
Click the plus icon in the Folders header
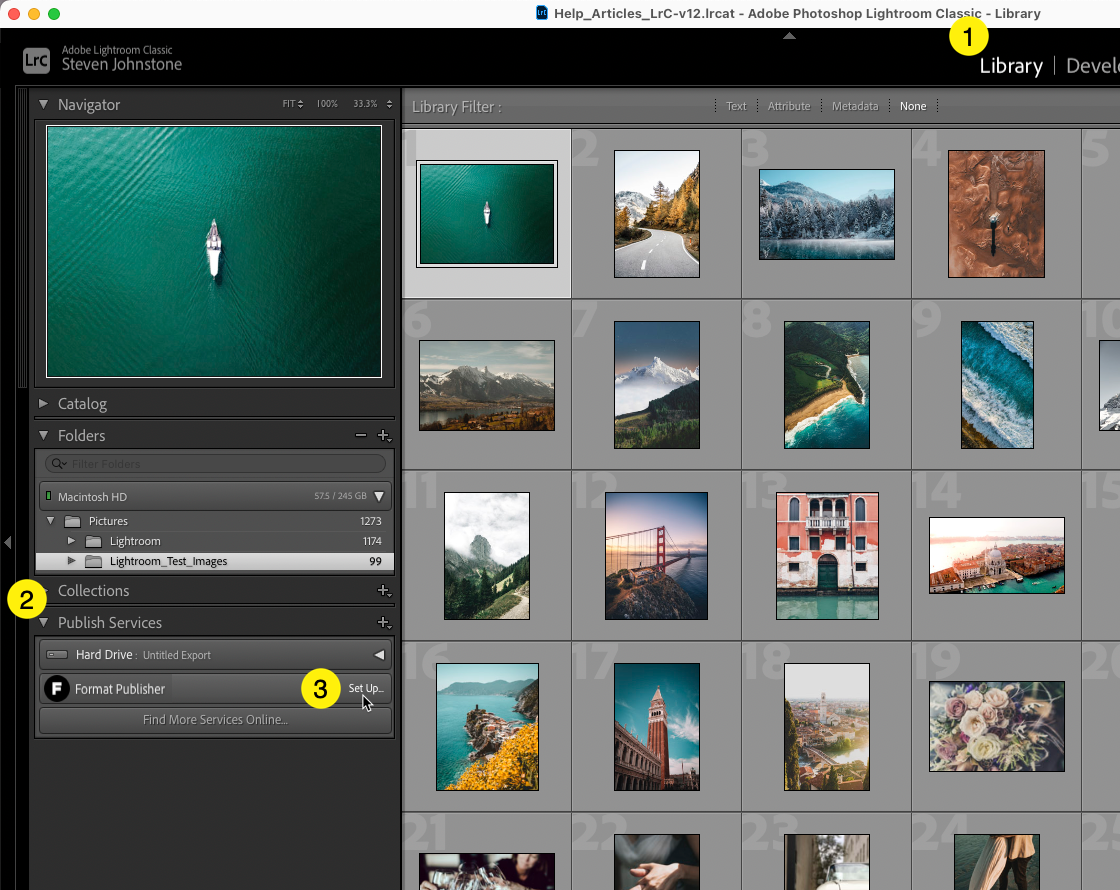384,435
